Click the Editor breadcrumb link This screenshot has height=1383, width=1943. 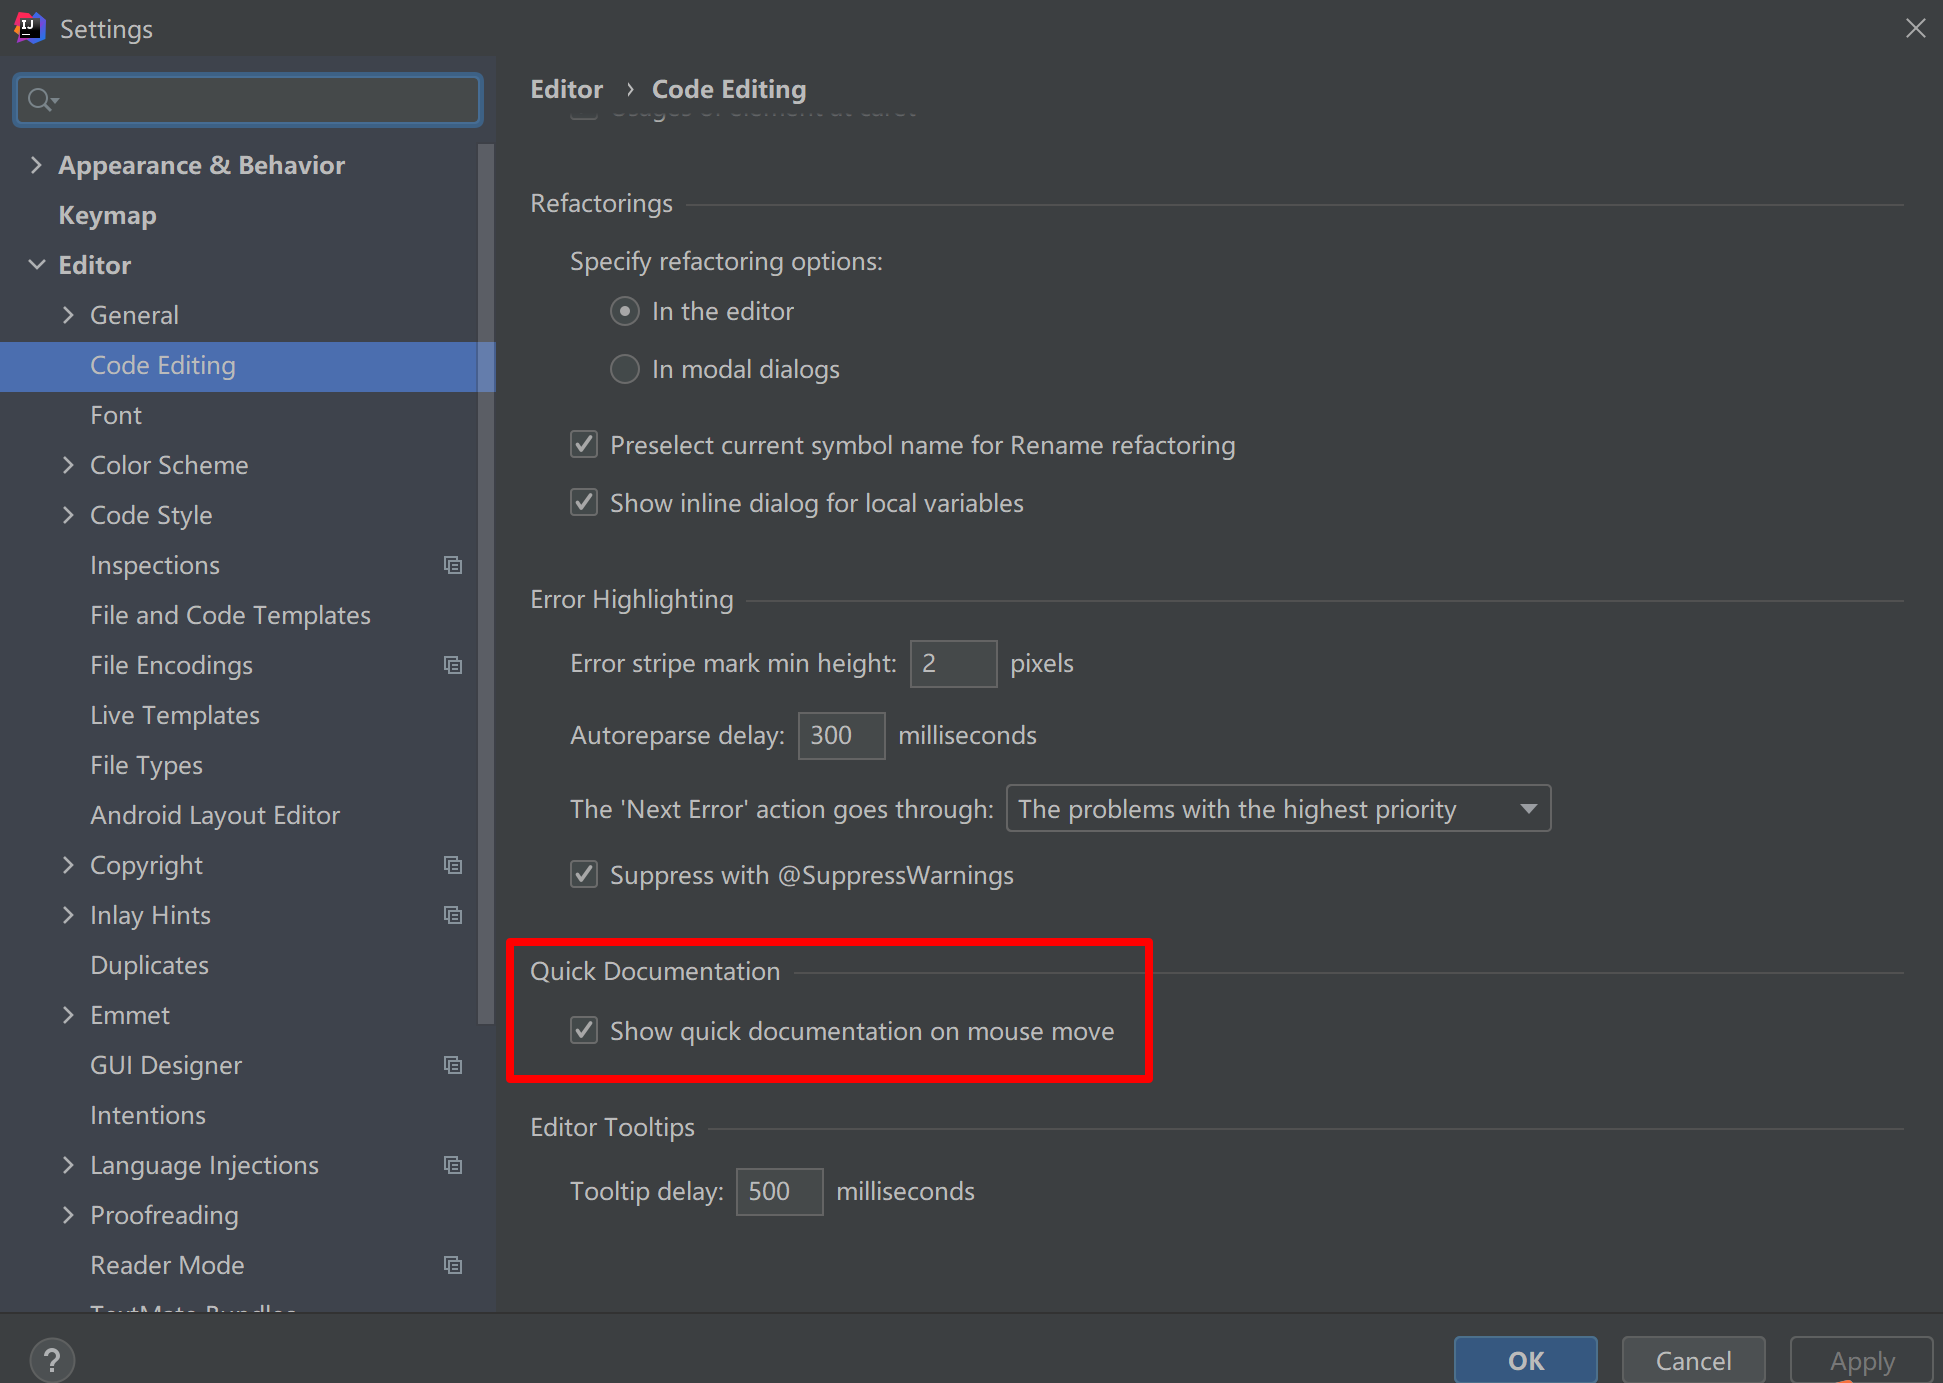566,89
